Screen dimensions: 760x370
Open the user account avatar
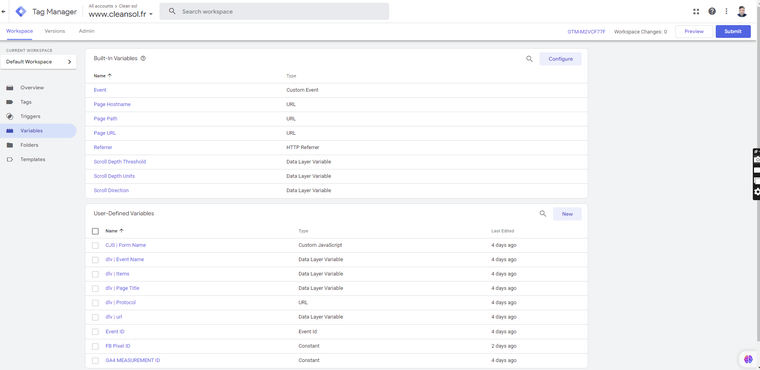742,12
